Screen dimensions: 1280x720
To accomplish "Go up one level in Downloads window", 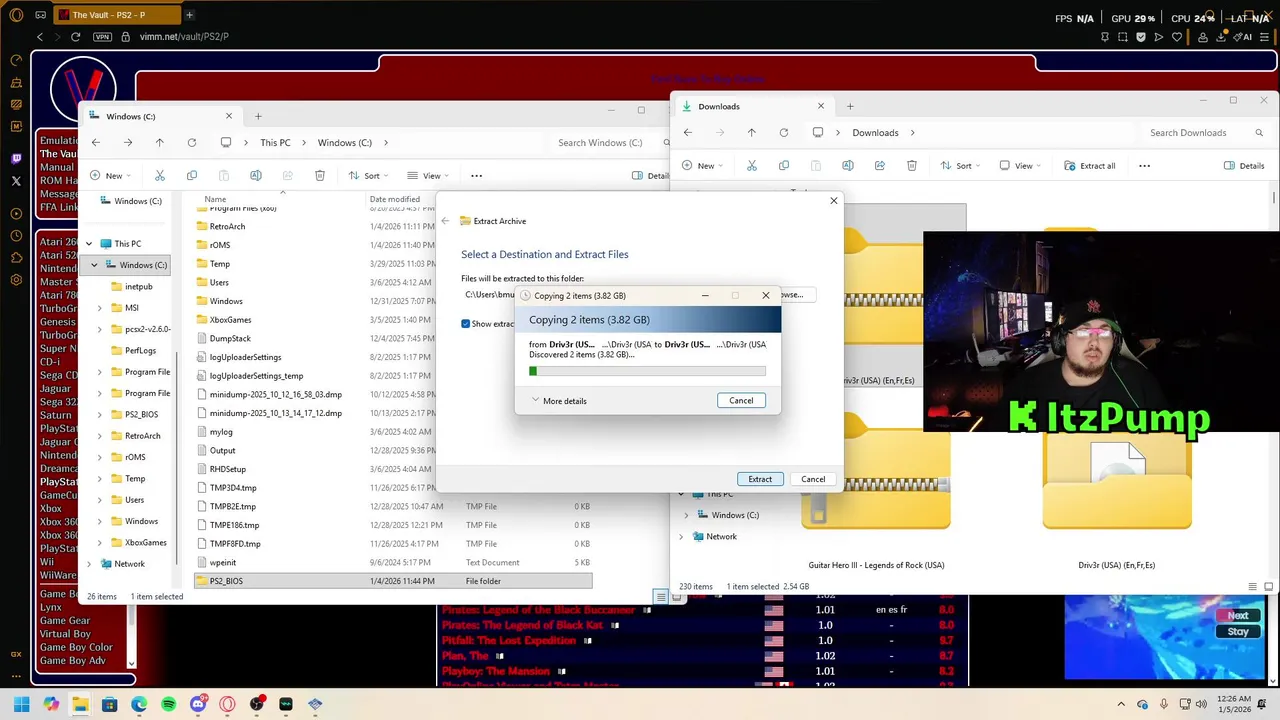I will point(752,133).
